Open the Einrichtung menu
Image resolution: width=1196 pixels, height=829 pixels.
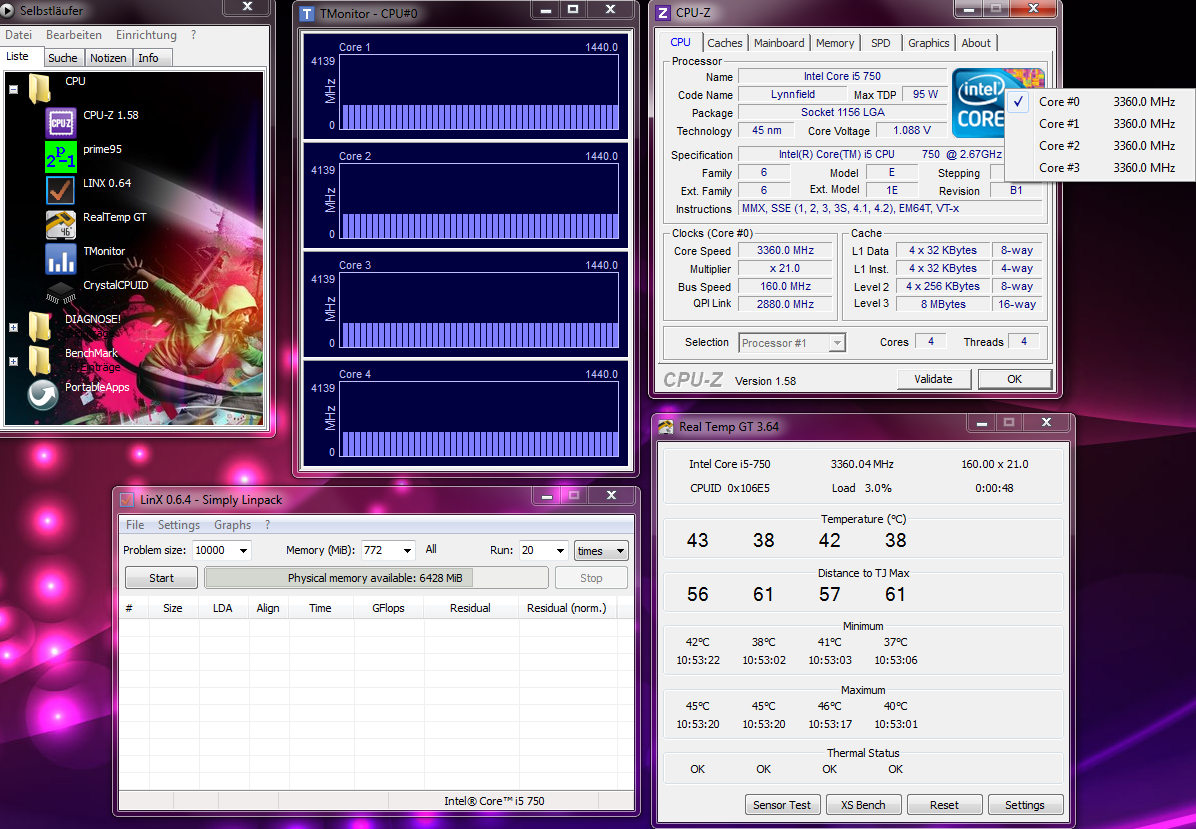tap(146, 35)
